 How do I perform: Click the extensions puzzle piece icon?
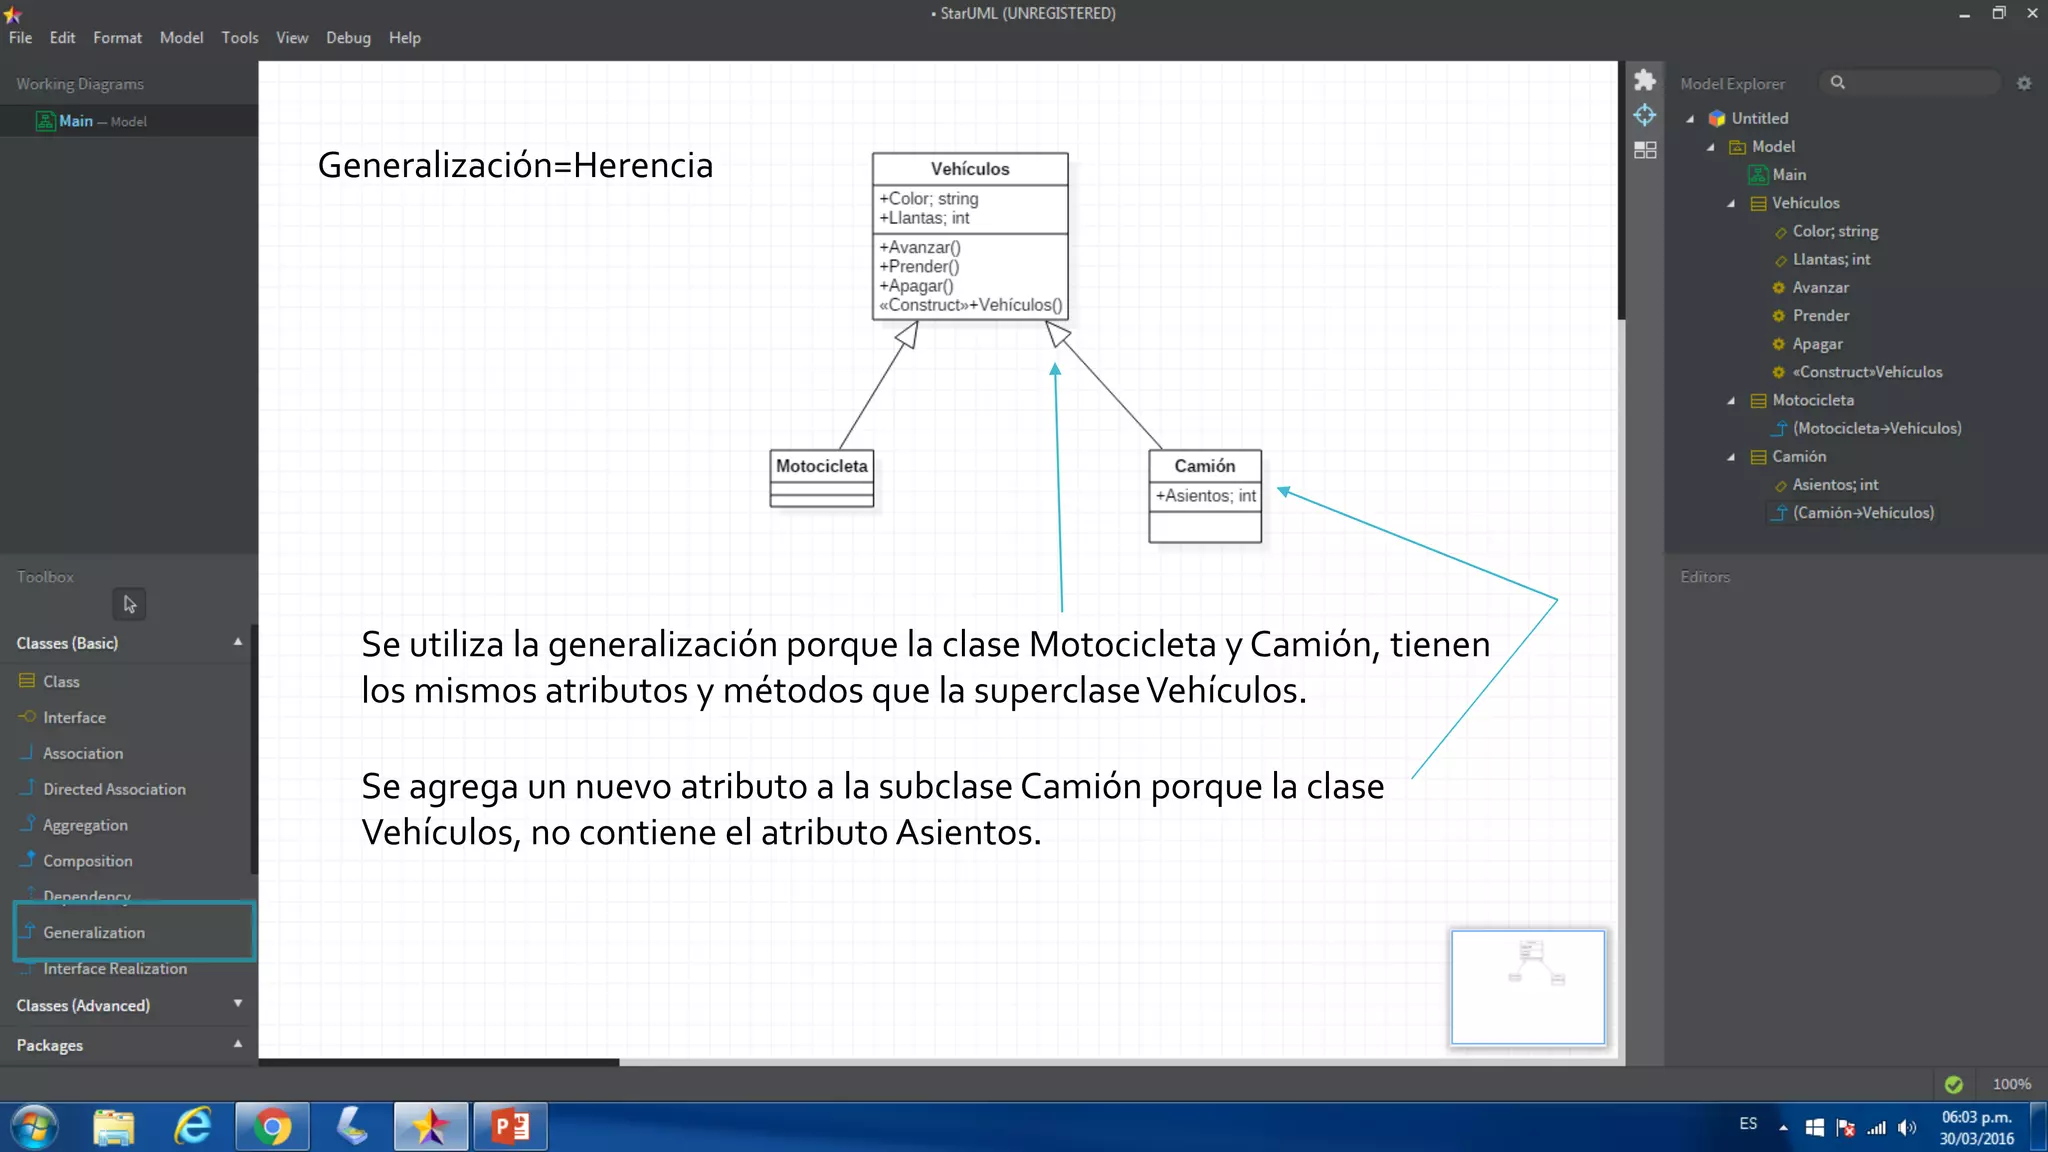tap(1645, 80)
